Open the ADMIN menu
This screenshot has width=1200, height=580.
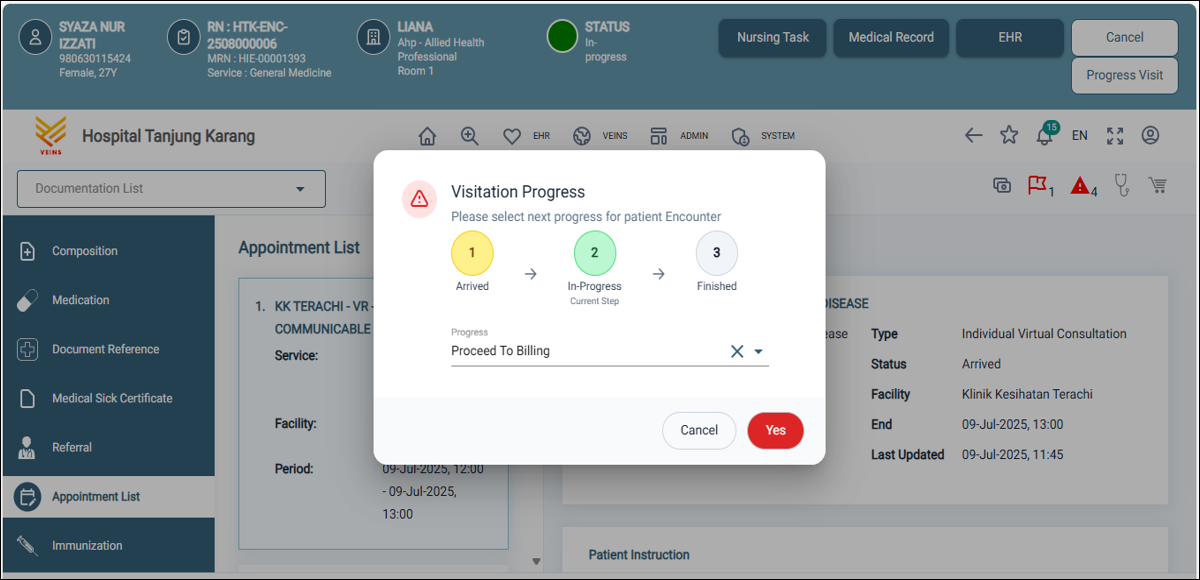(x=679, y=136)
